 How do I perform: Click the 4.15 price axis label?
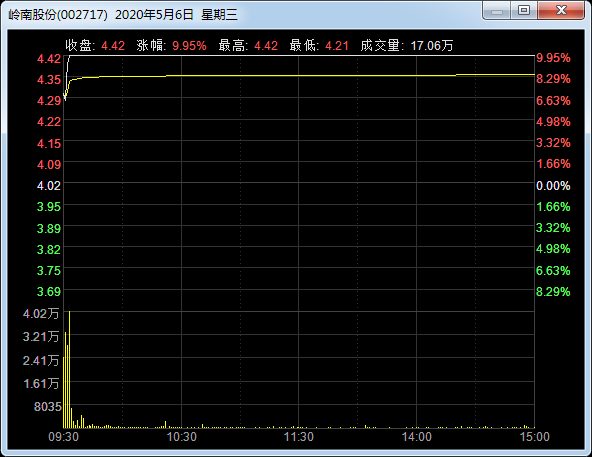(x=49, y=144)
